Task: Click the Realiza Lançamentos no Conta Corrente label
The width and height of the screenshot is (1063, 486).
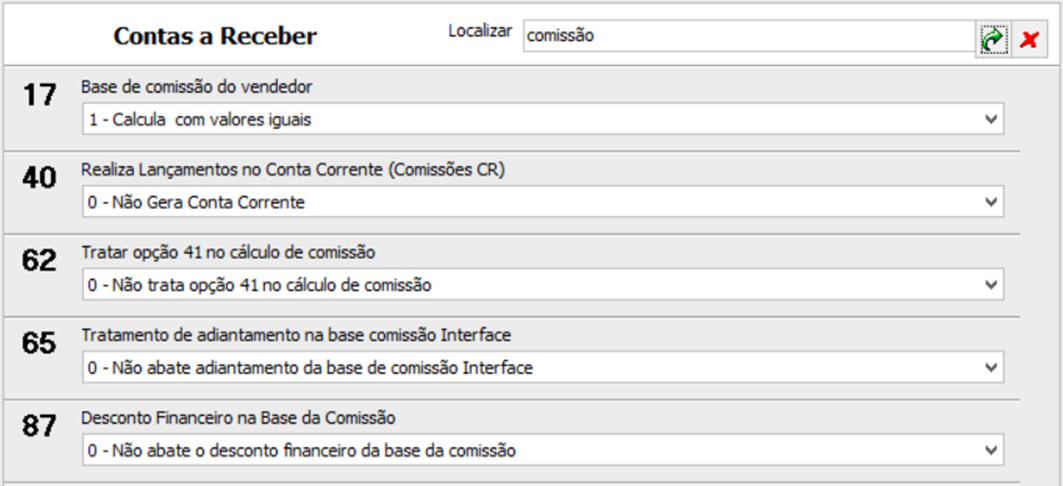Action: (293, 170)
